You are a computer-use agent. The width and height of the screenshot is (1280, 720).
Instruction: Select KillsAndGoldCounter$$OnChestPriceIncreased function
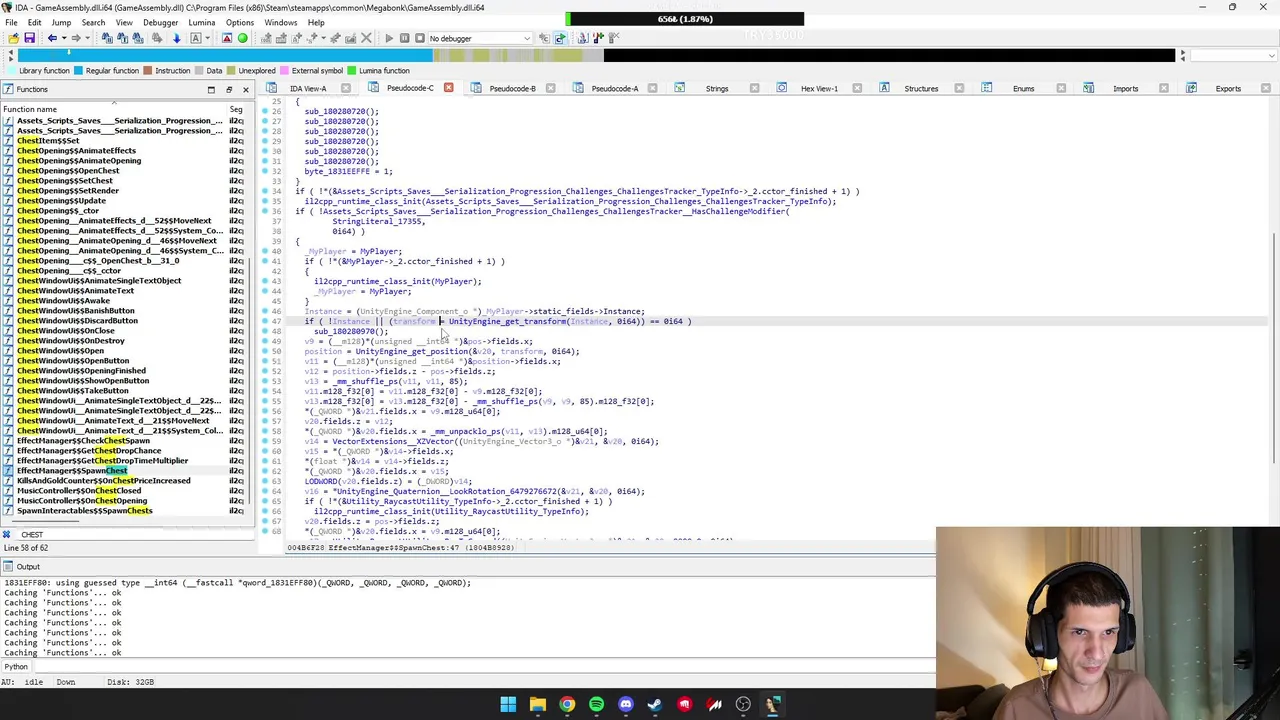pos(103,481)
